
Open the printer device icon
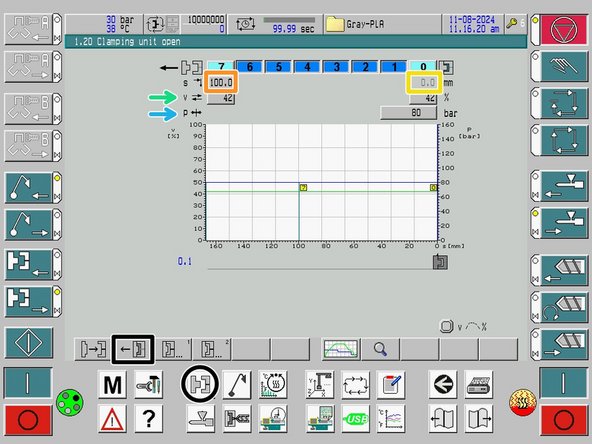pos(478,384)
